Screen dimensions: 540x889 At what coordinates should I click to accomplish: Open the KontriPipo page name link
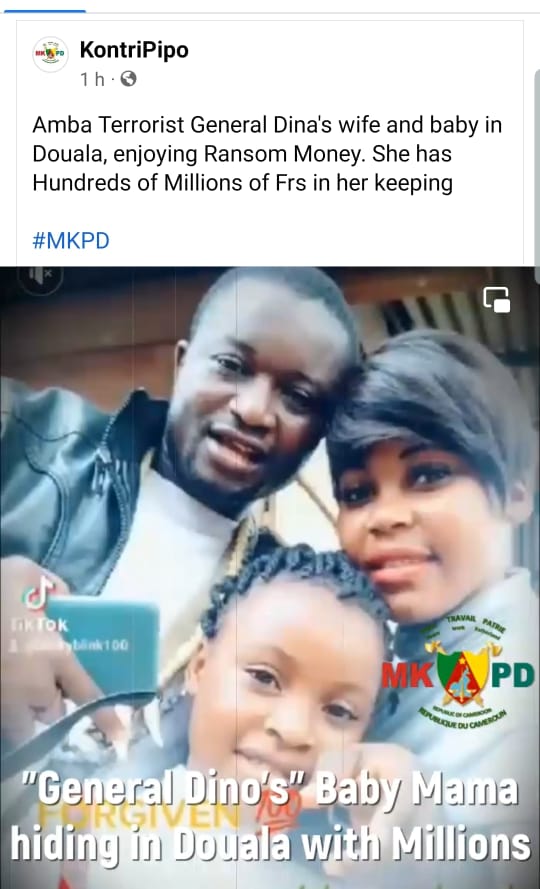(x=134, y=50)
